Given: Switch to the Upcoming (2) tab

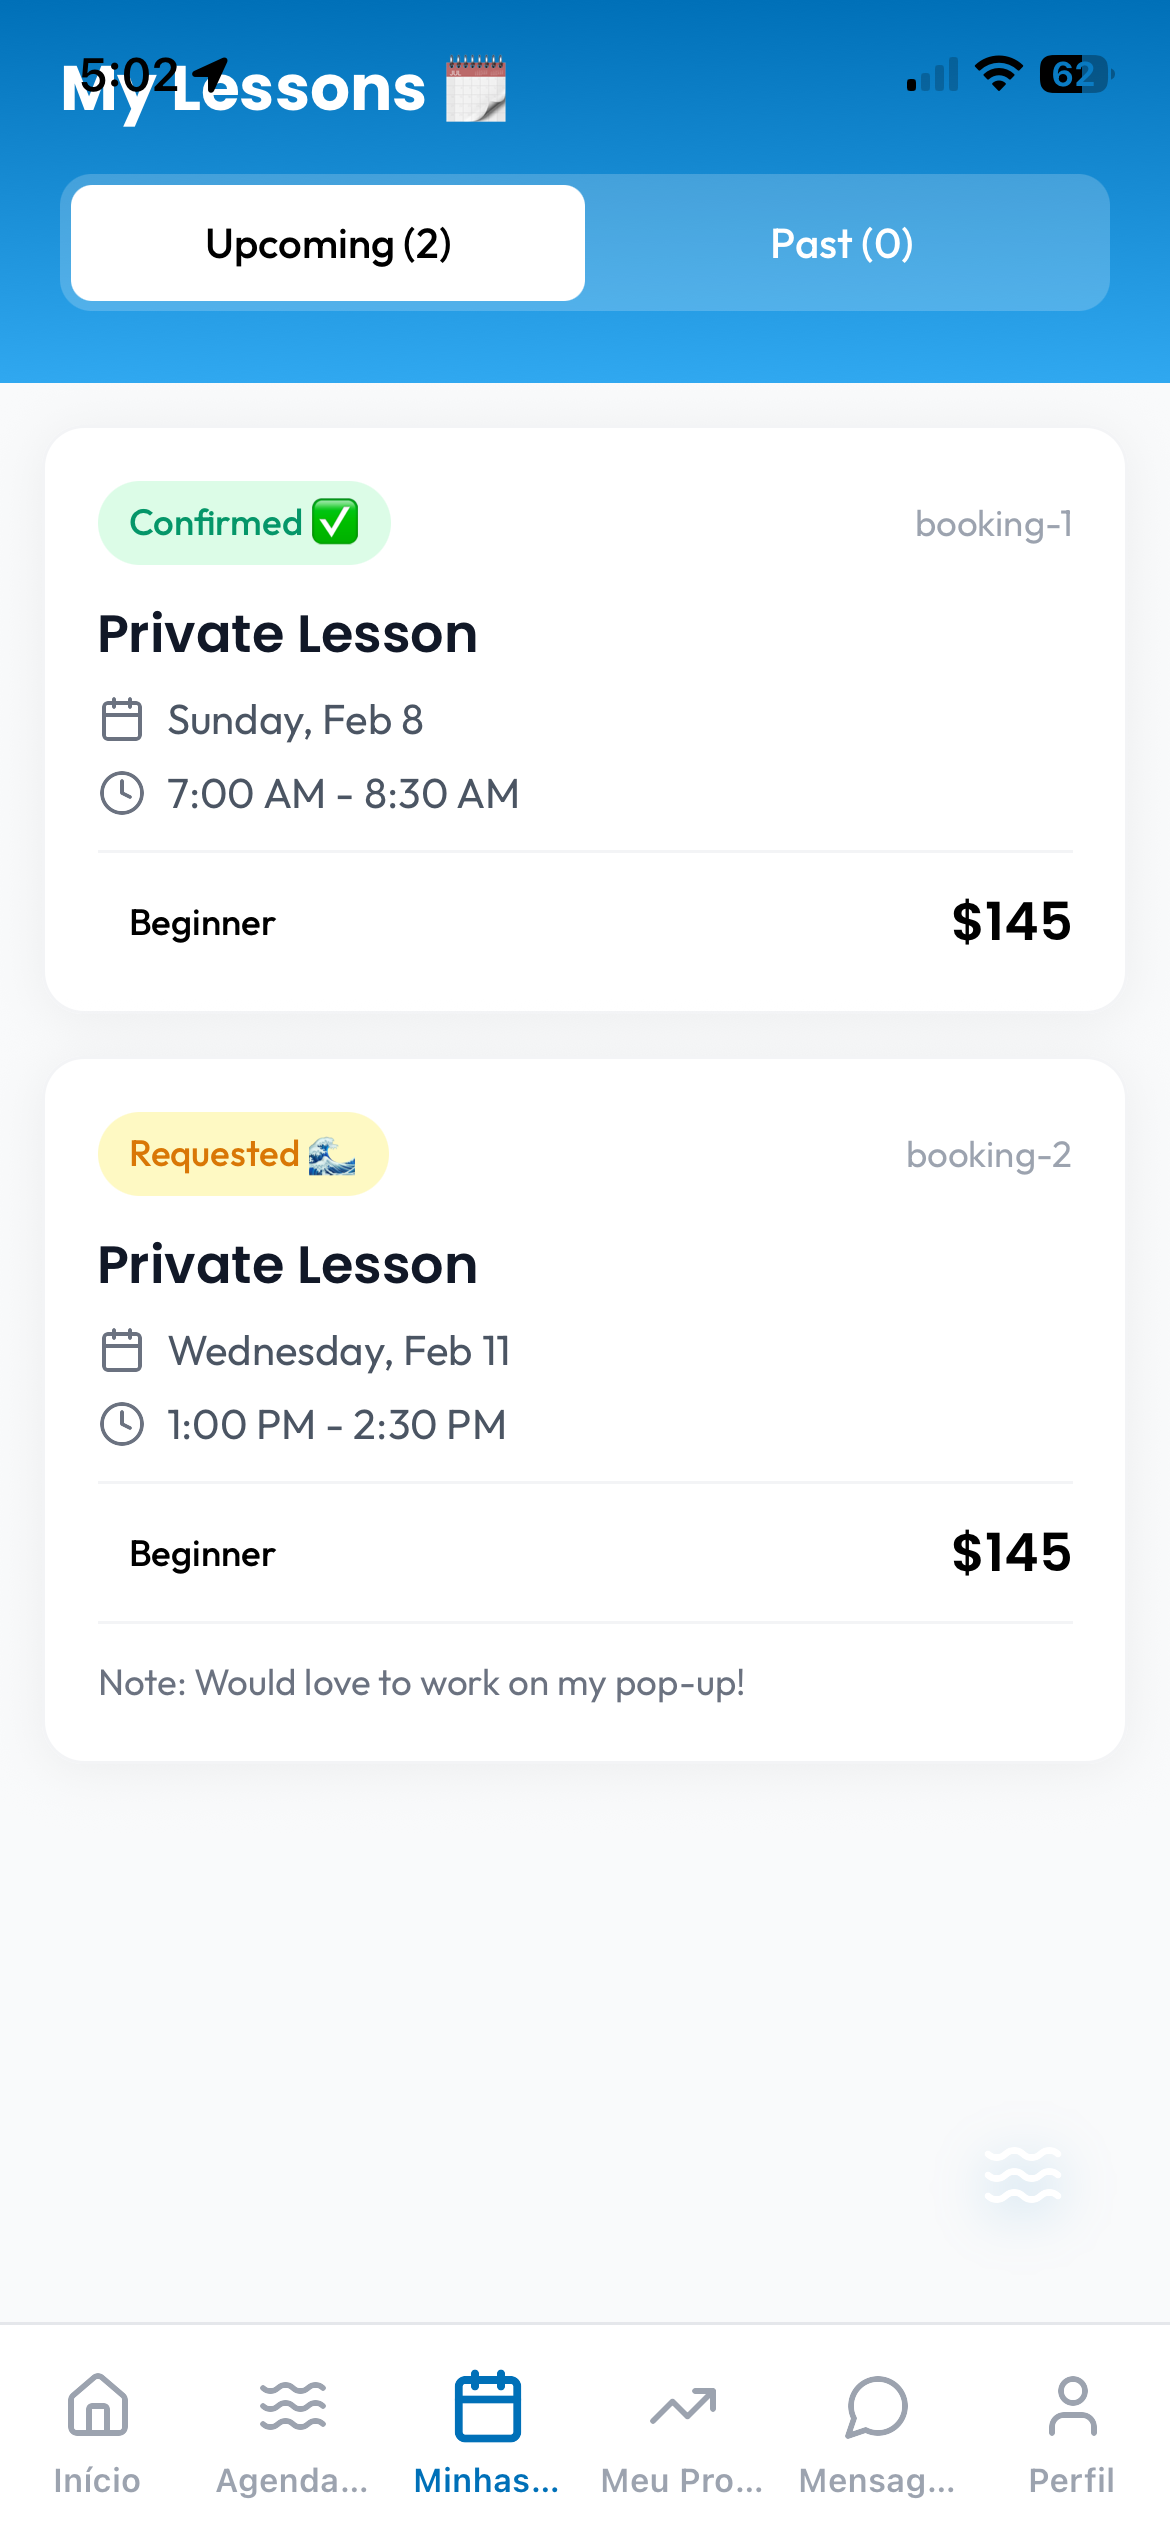Looking at the screenshot, I should (x=328, y=243).
